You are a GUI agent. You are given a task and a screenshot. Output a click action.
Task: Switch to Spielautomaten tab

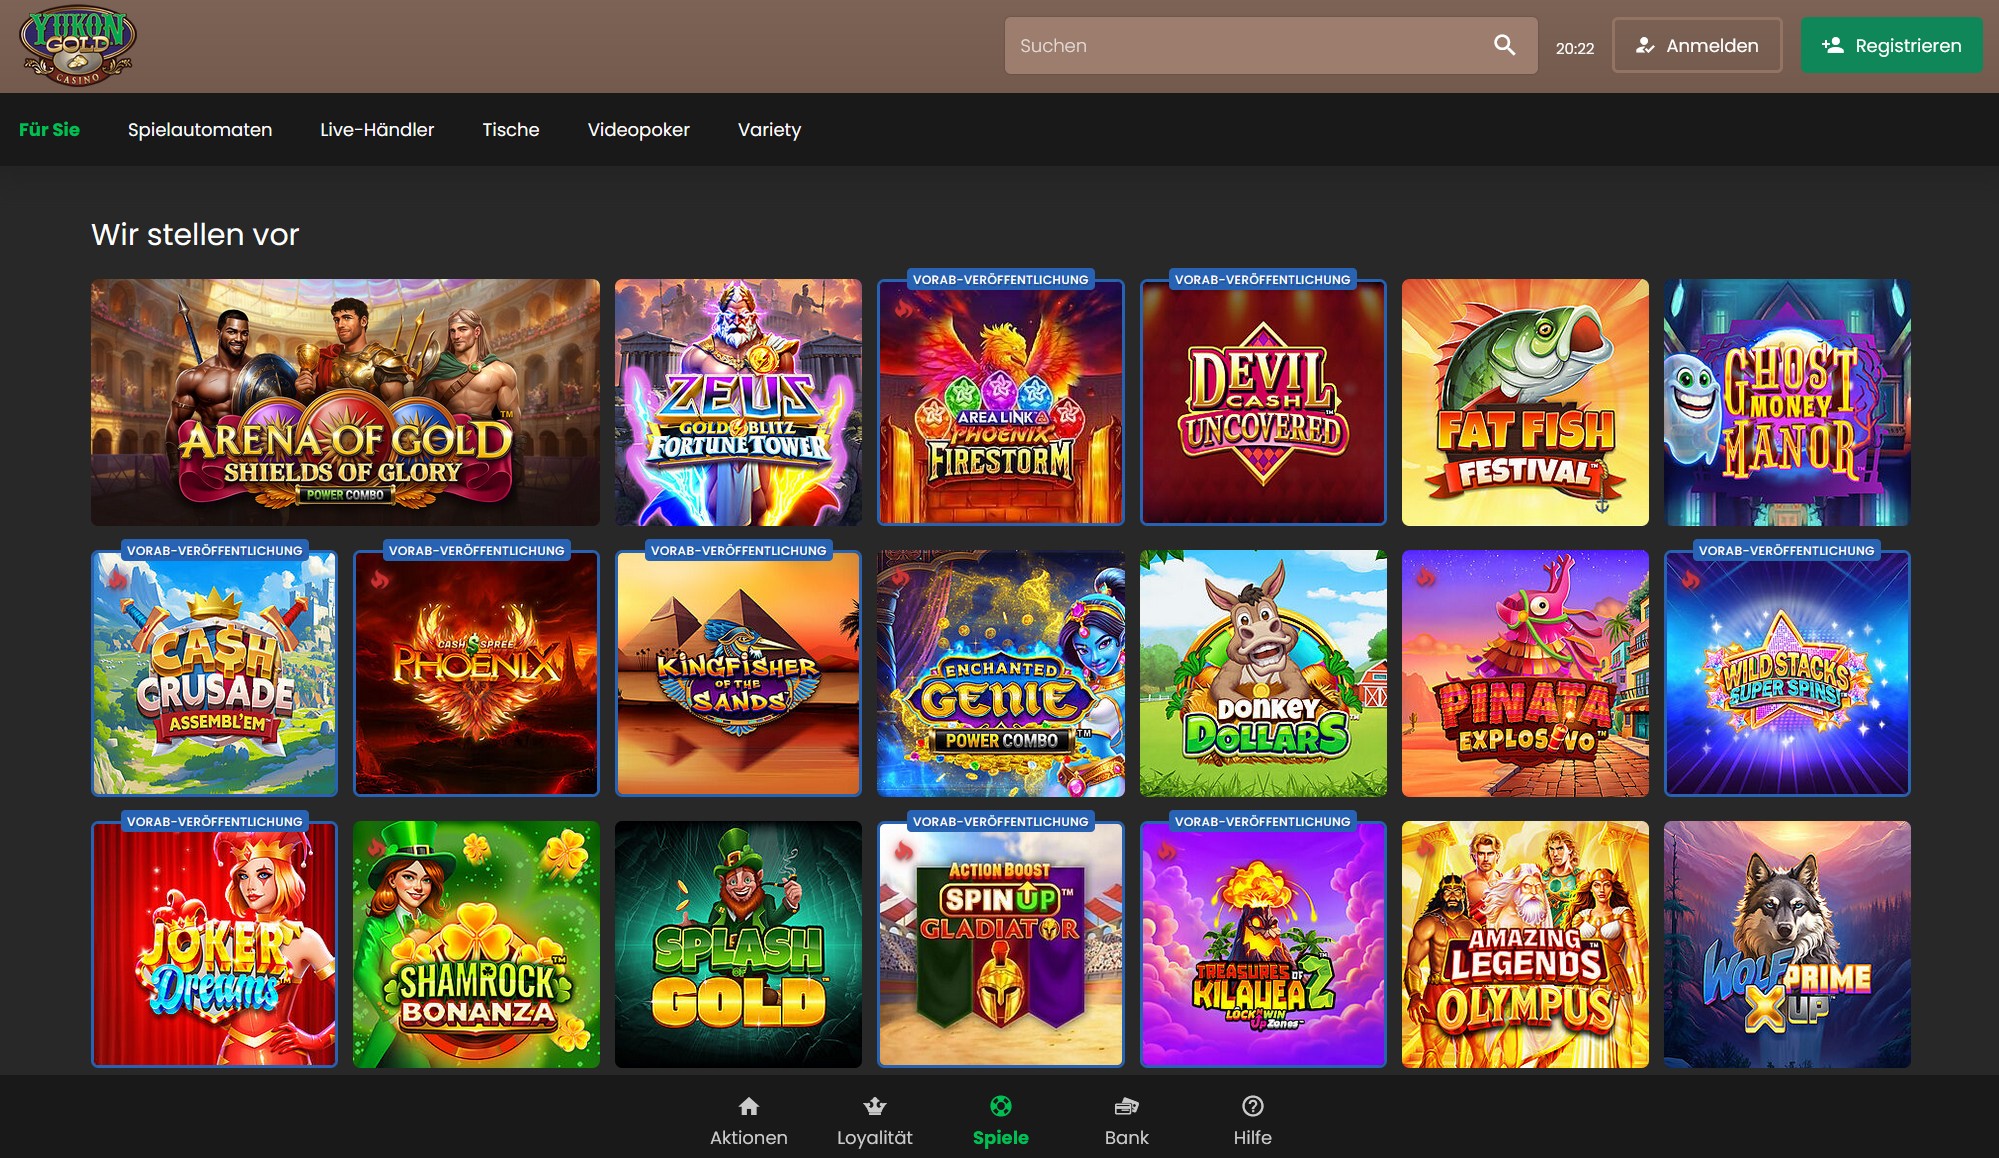point(200,130)
